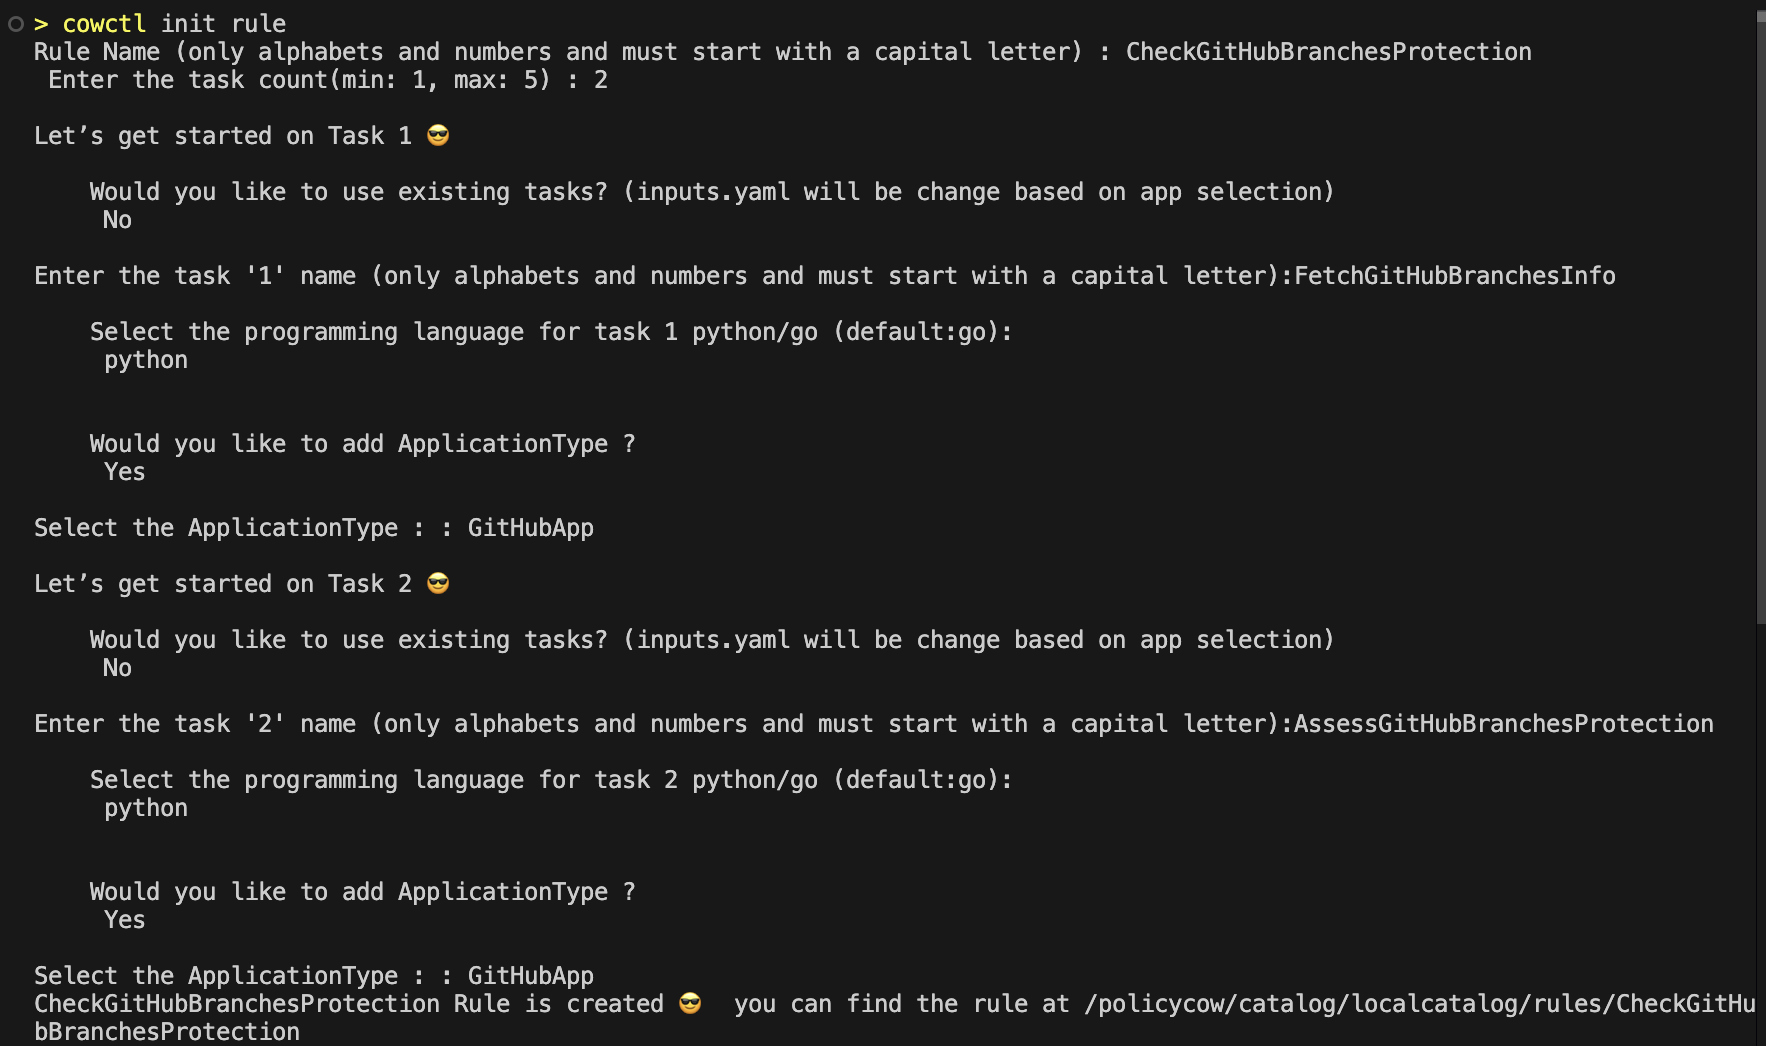Click the 'python' answer for task 2

(146, 808)
